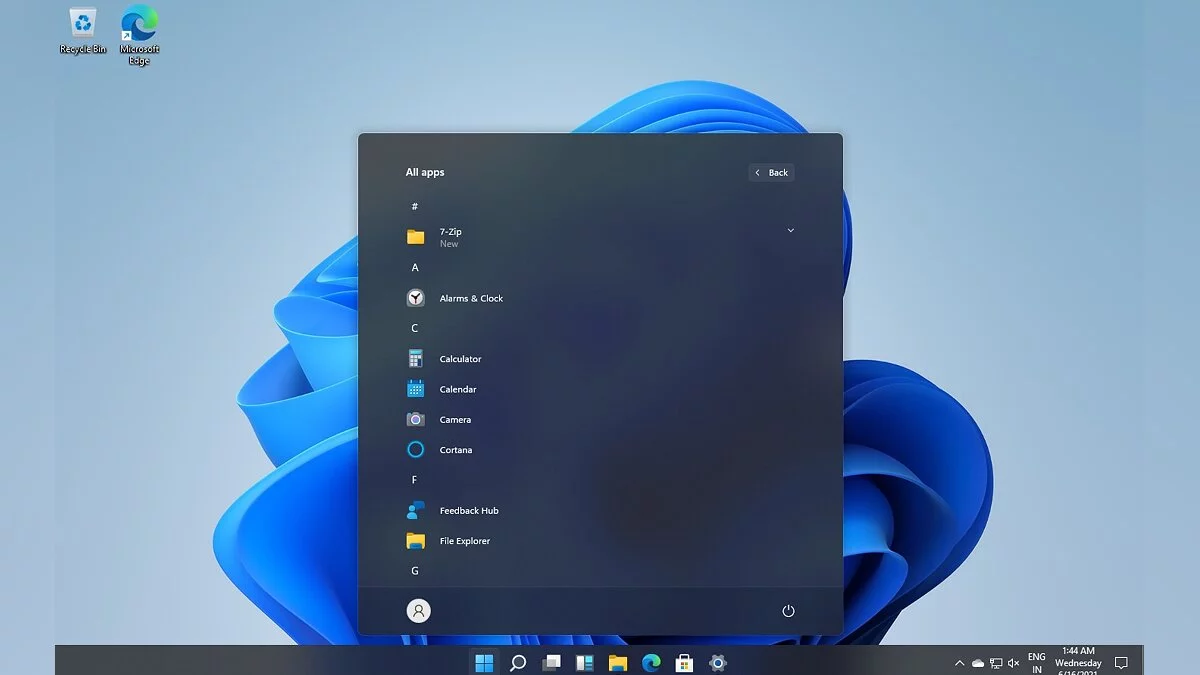Jump to letter C section header
The height and width of the screenshot is (675, 1200).
click(x=415, y=328)
